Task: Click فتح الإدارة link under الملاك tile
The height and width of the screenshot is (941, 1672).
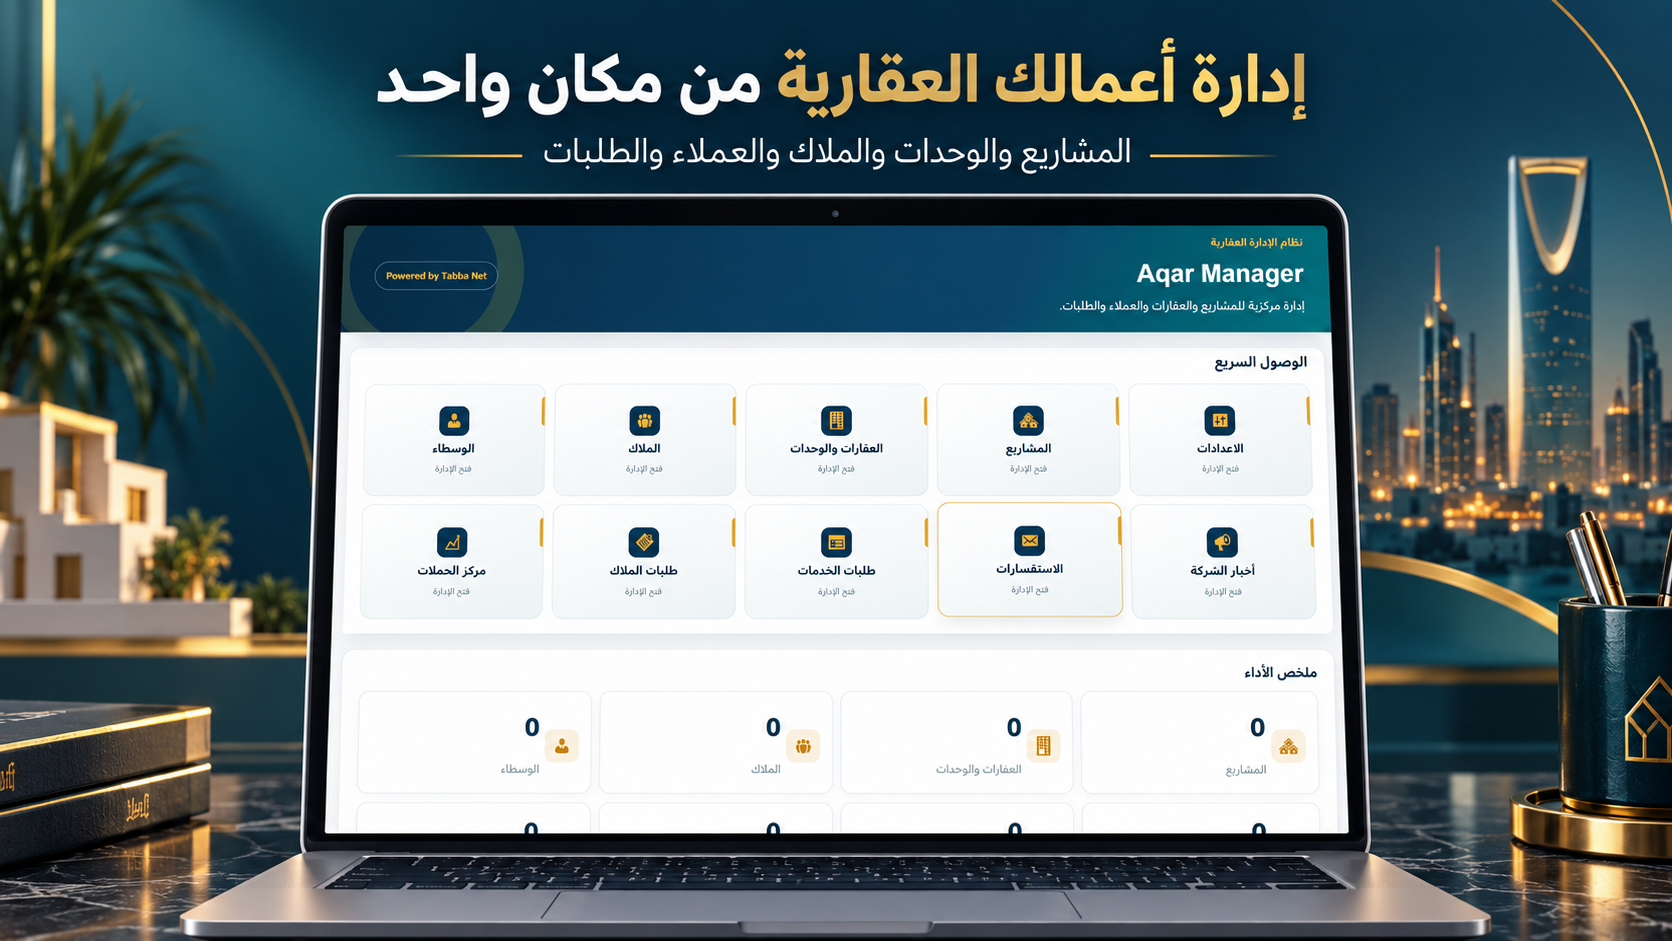Action: click(x=644, y=469)
